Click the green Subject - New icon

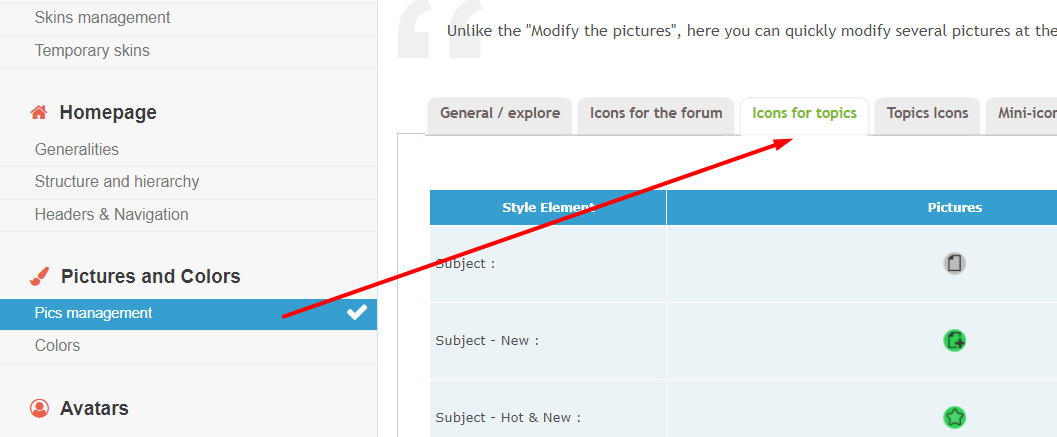(954, 341)
